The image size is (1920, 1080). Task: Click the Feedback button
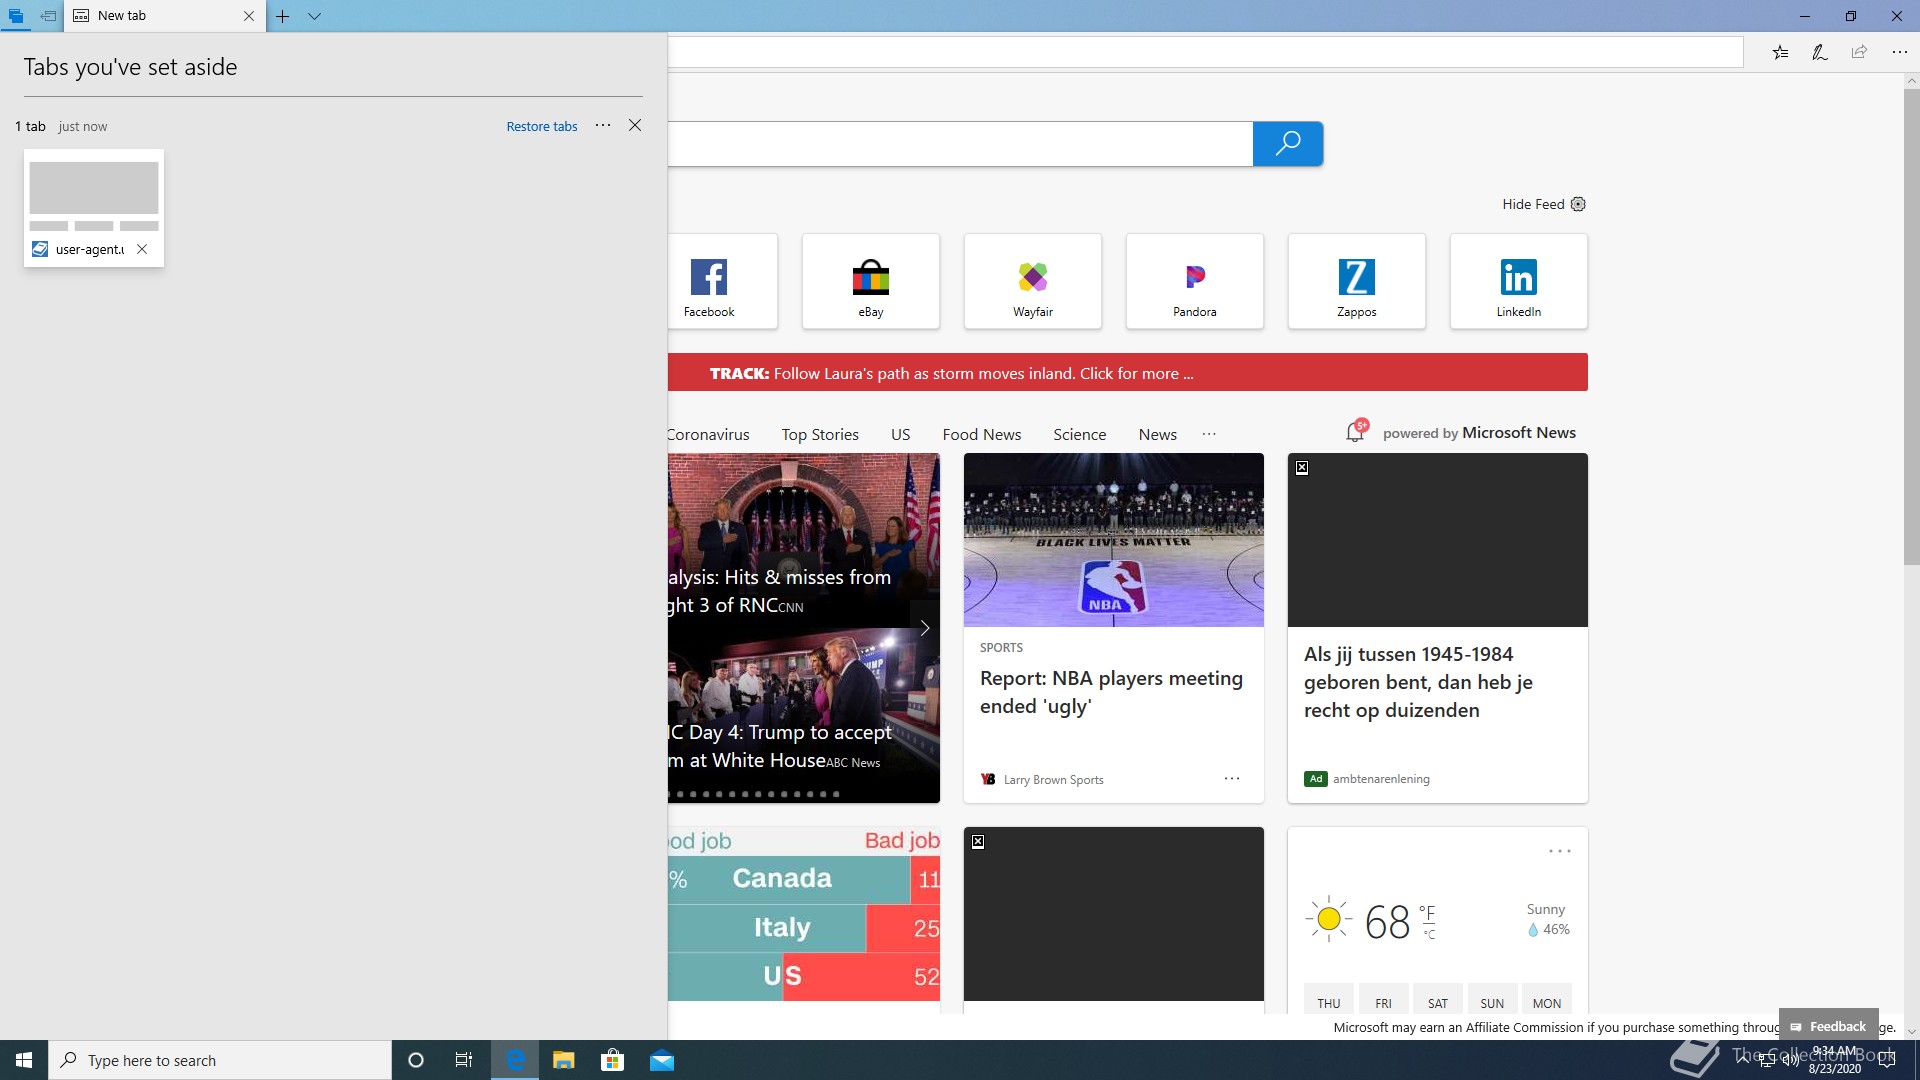coord(1828,1026)
